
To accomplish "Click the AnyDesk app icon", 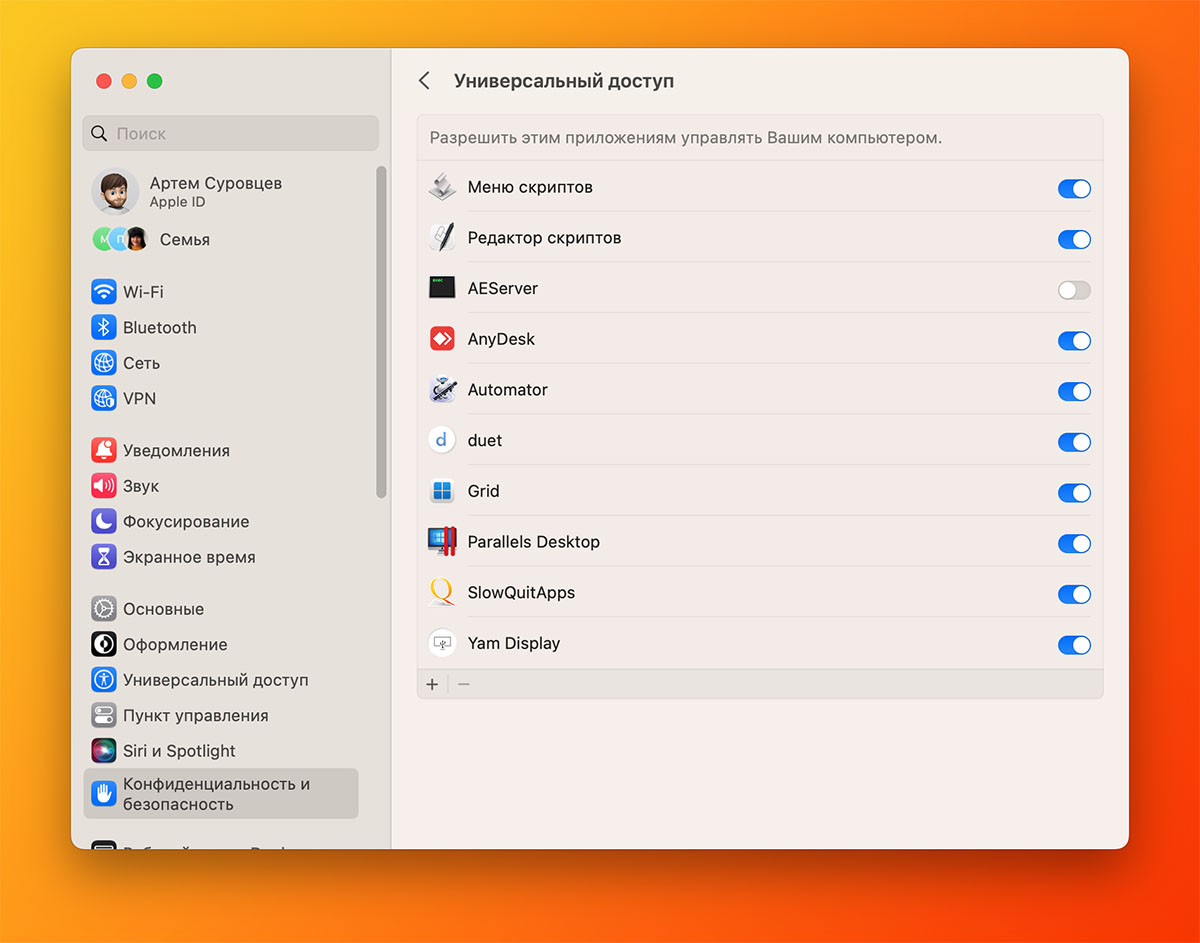I will tap(442, 339).
